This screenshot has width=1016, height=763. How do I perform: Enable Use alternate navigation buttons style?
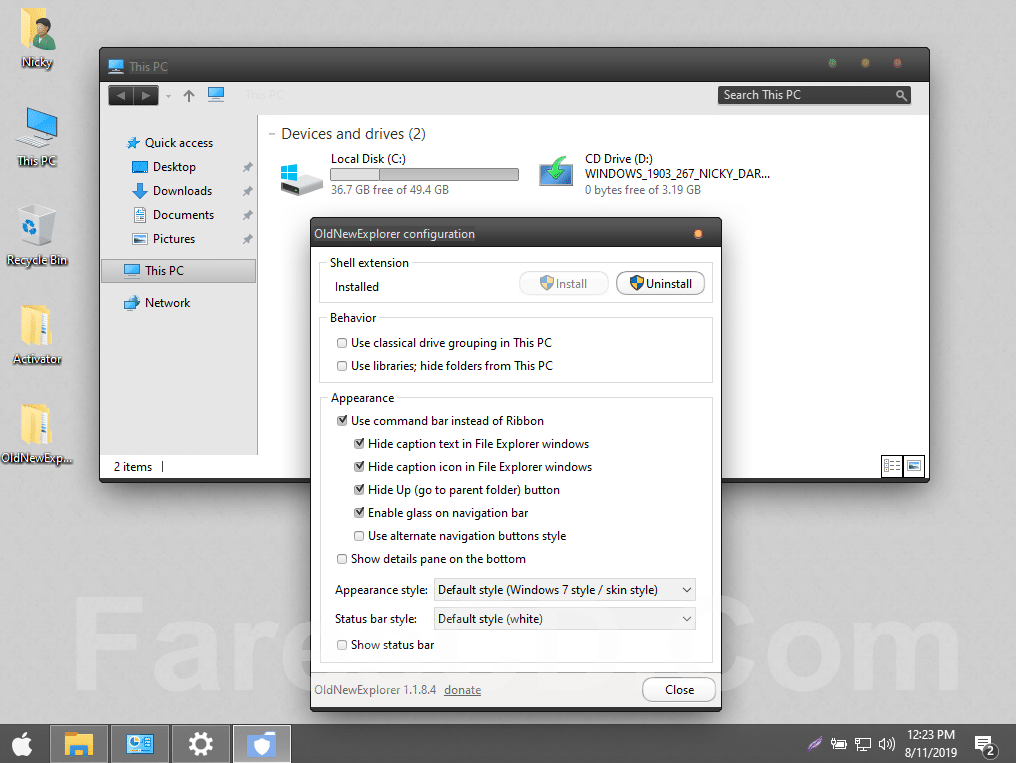[359, 536]
